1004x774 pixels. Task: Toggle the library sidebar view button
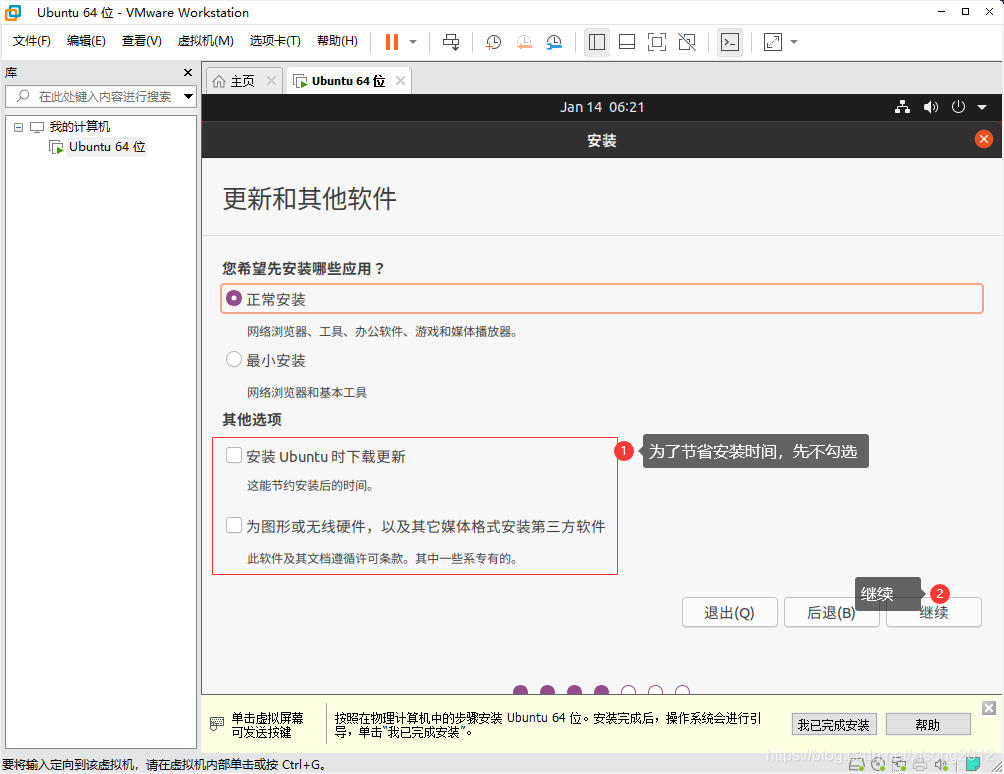point(597,42)
